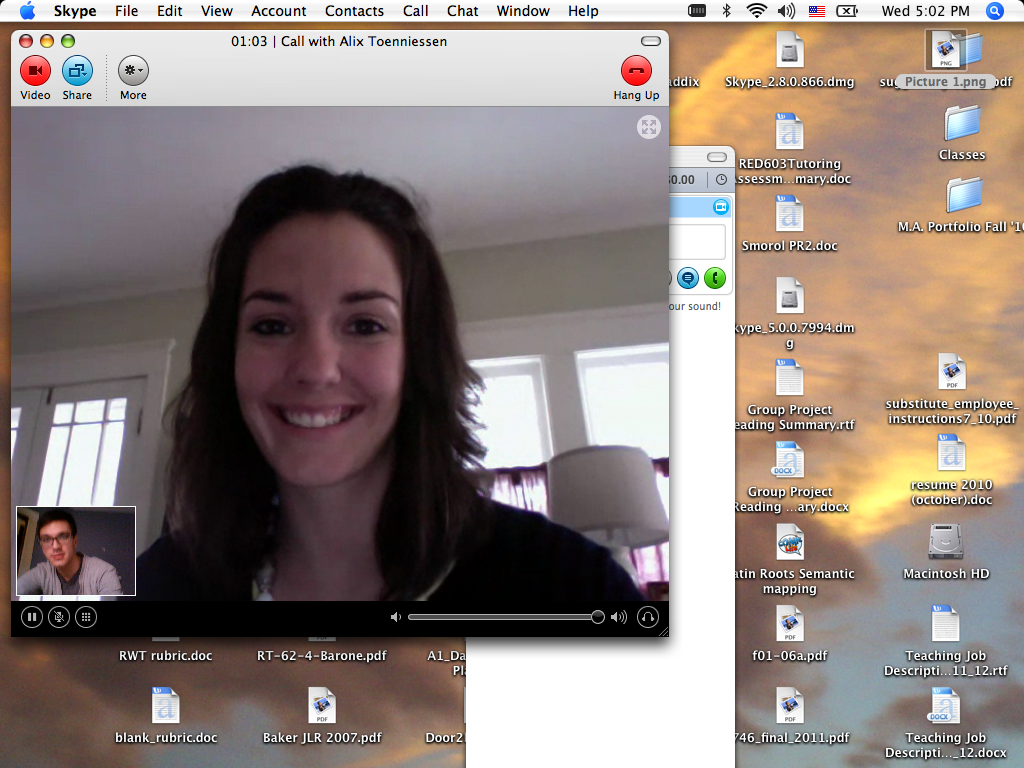Viewport: 1024px width, 768px height.
Task: Turn off video in the call toolbar
Action: point(35,71)
